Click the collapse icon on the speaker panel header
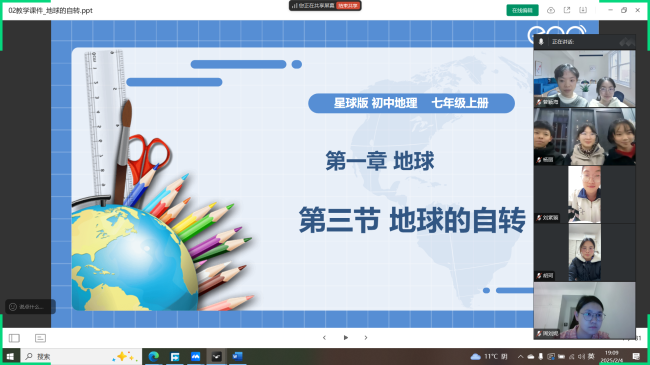Image resolution: width=650 pixels, height=365 pixels. [x=627, y=41]
